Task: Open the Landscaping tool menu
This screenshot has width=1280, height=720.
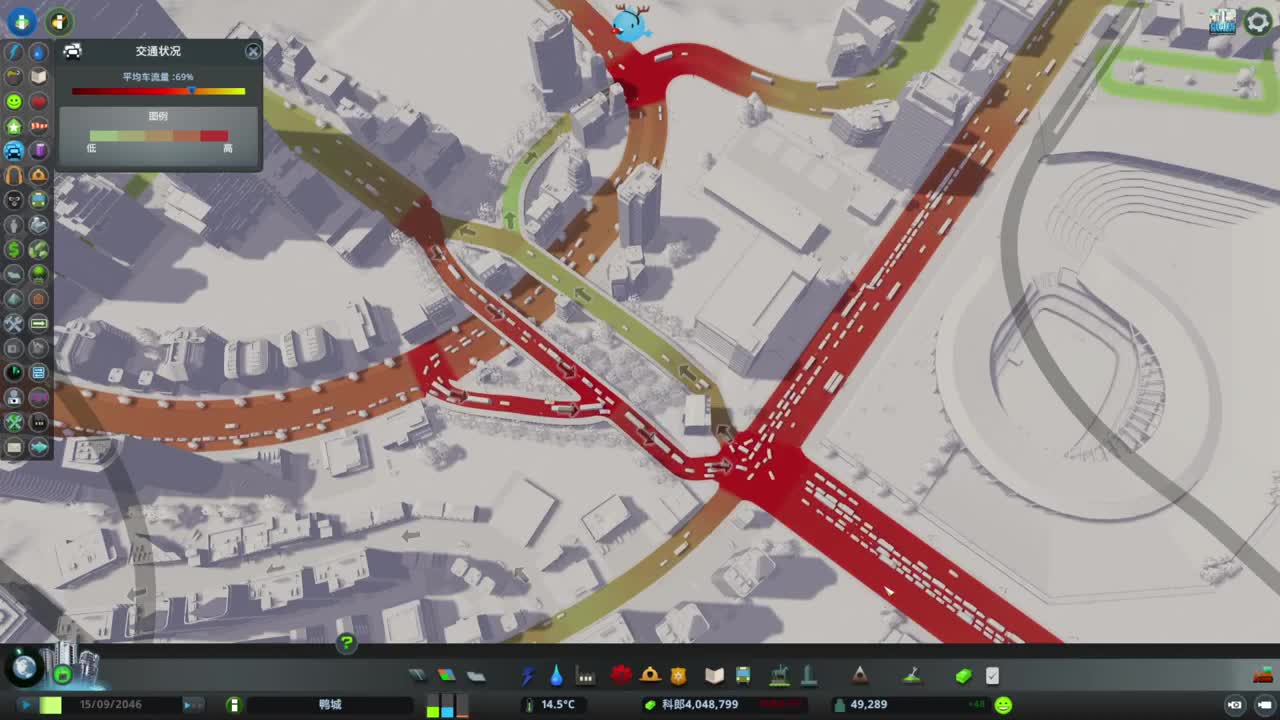Action: pyautogui.click(x=911, y=676)
